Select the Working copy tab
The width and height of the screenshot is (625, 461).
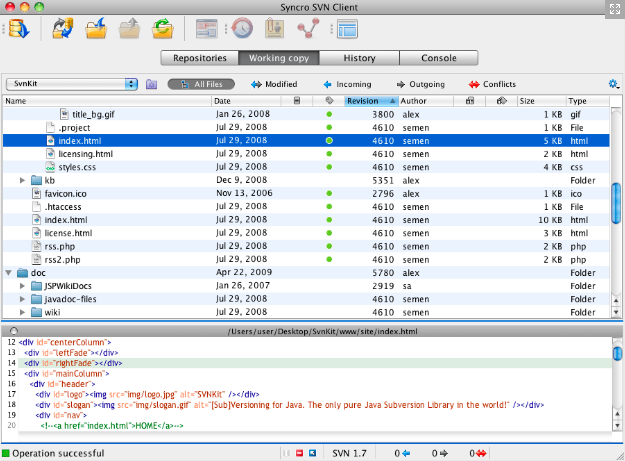click(x=279, y=58)
